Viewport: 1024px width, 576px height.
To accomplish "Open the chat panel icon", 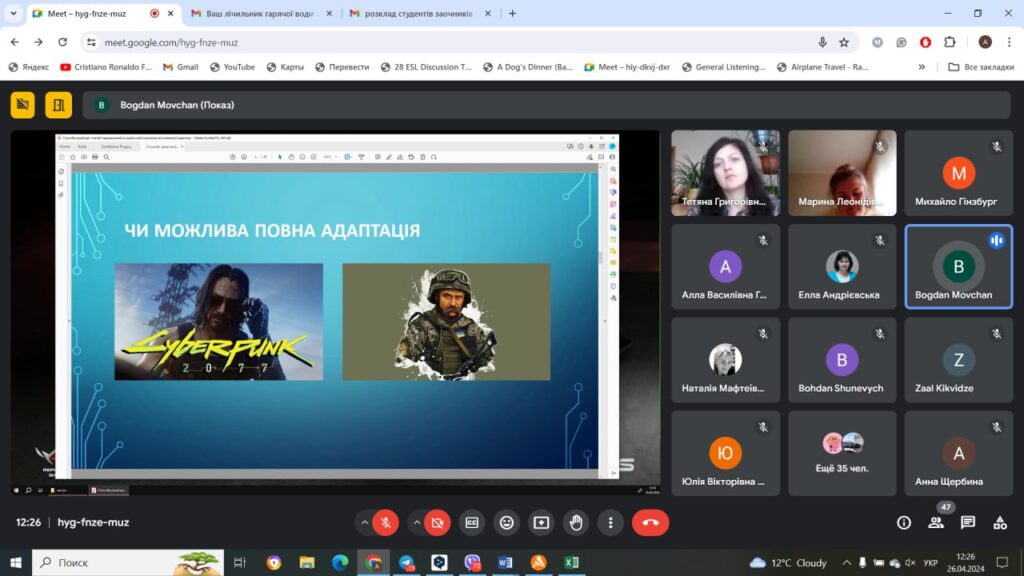I will point(968,522).
